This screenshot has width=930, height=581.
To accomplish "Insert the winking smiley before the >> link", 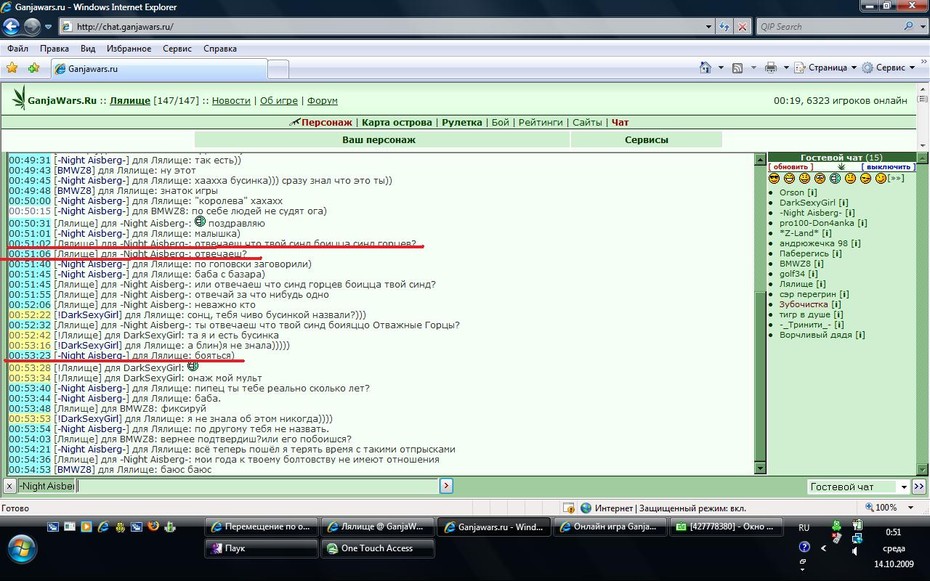I will pos(881,178).
